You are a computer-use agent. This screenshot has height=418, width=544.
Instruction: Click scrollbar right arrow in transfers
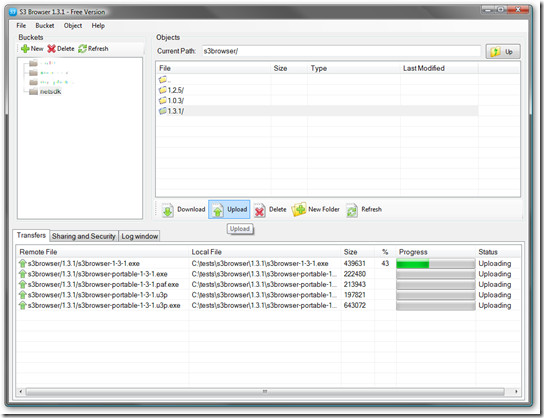pos(516,392)
